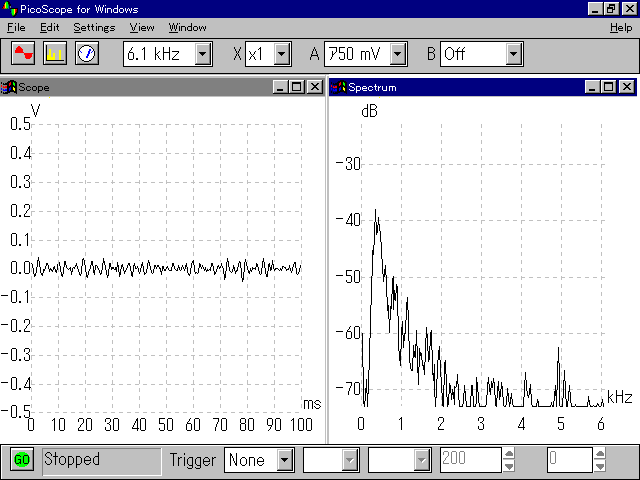
Task: Expand the 6.1 kHz frequency range dropdown
Action: pos(202,54)
